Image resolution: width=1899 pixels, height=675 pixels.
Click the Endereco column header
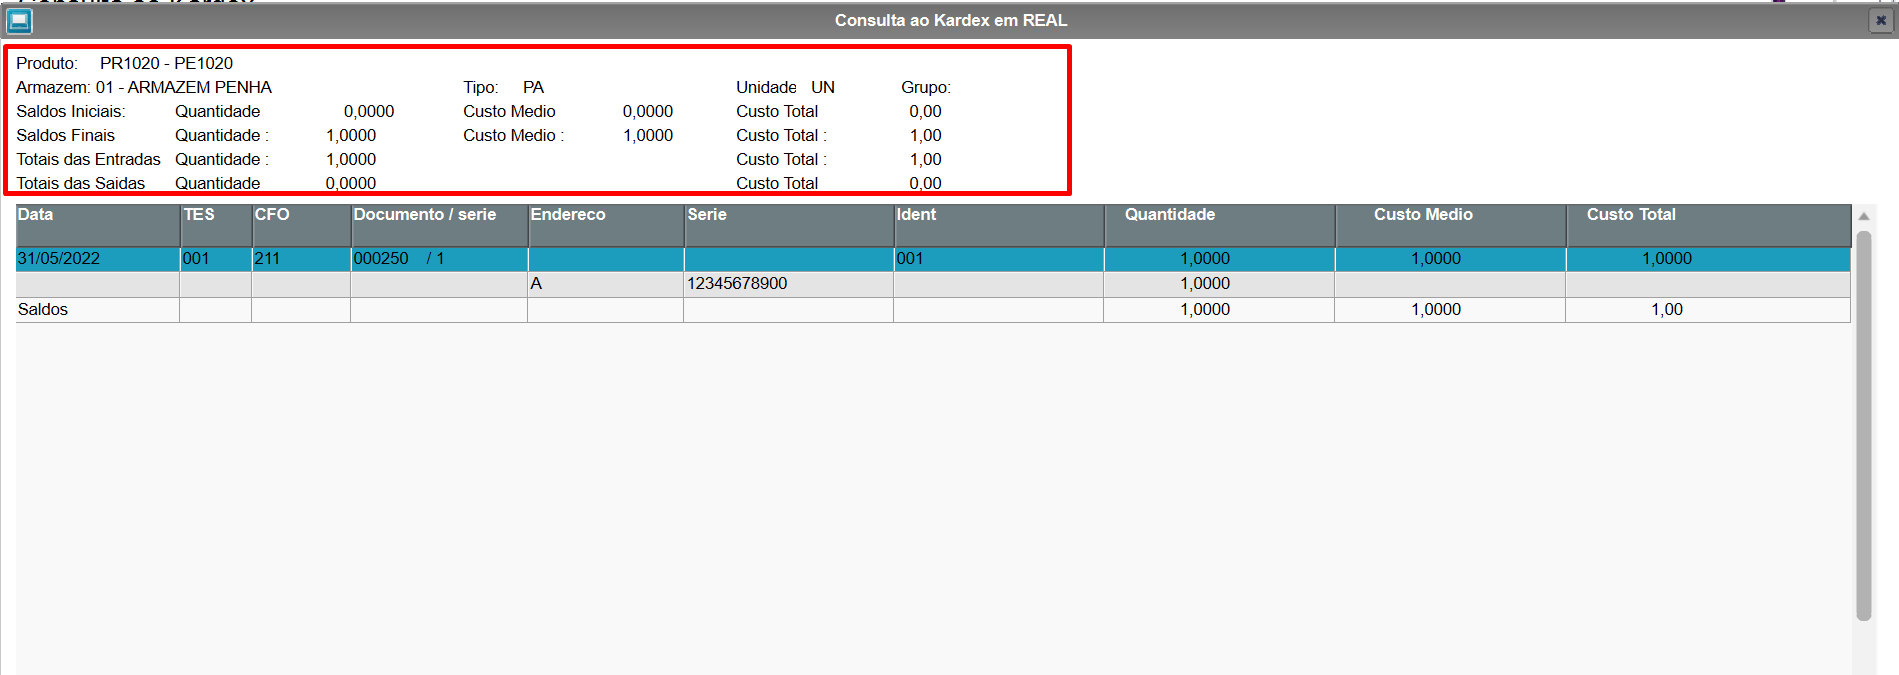click(606, 225)
